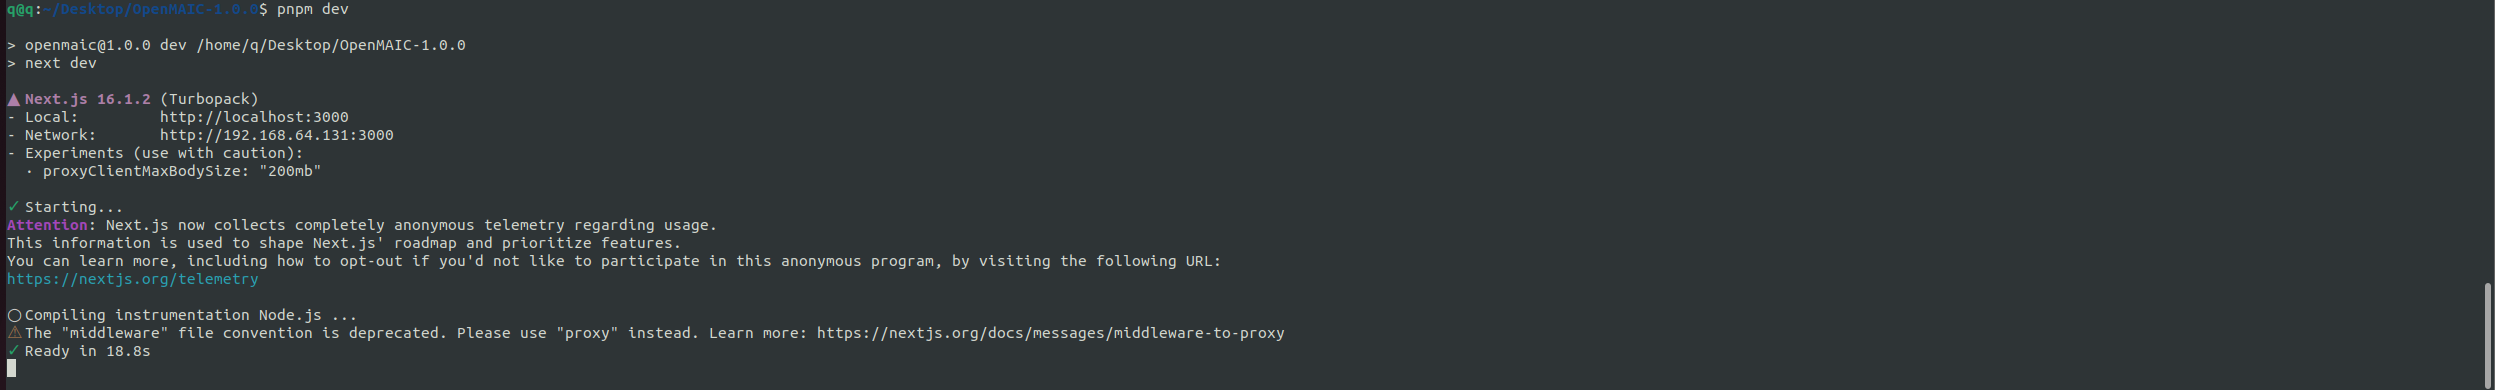Click the green checkmark beside Starting...
This screenshot has width=2495, height=390.
coord(13,207)
